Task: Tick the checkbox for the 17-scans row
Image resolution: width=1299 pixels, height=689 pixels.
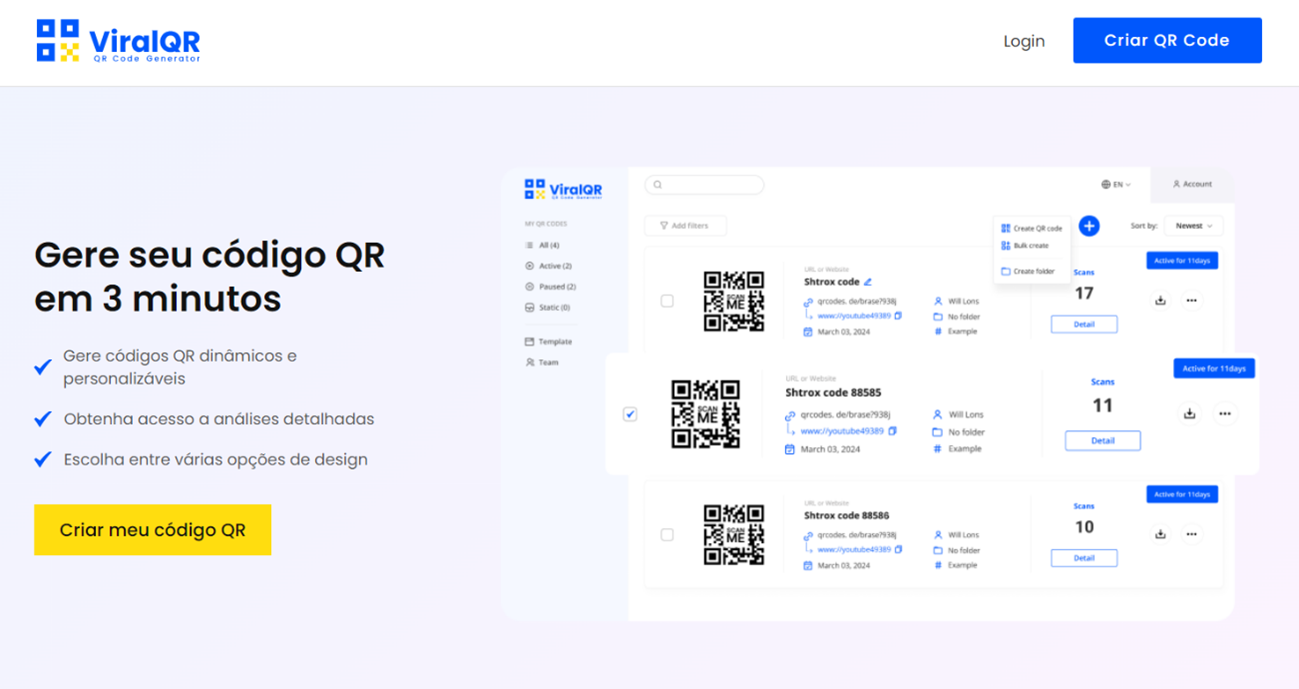Action: [667, 301]
